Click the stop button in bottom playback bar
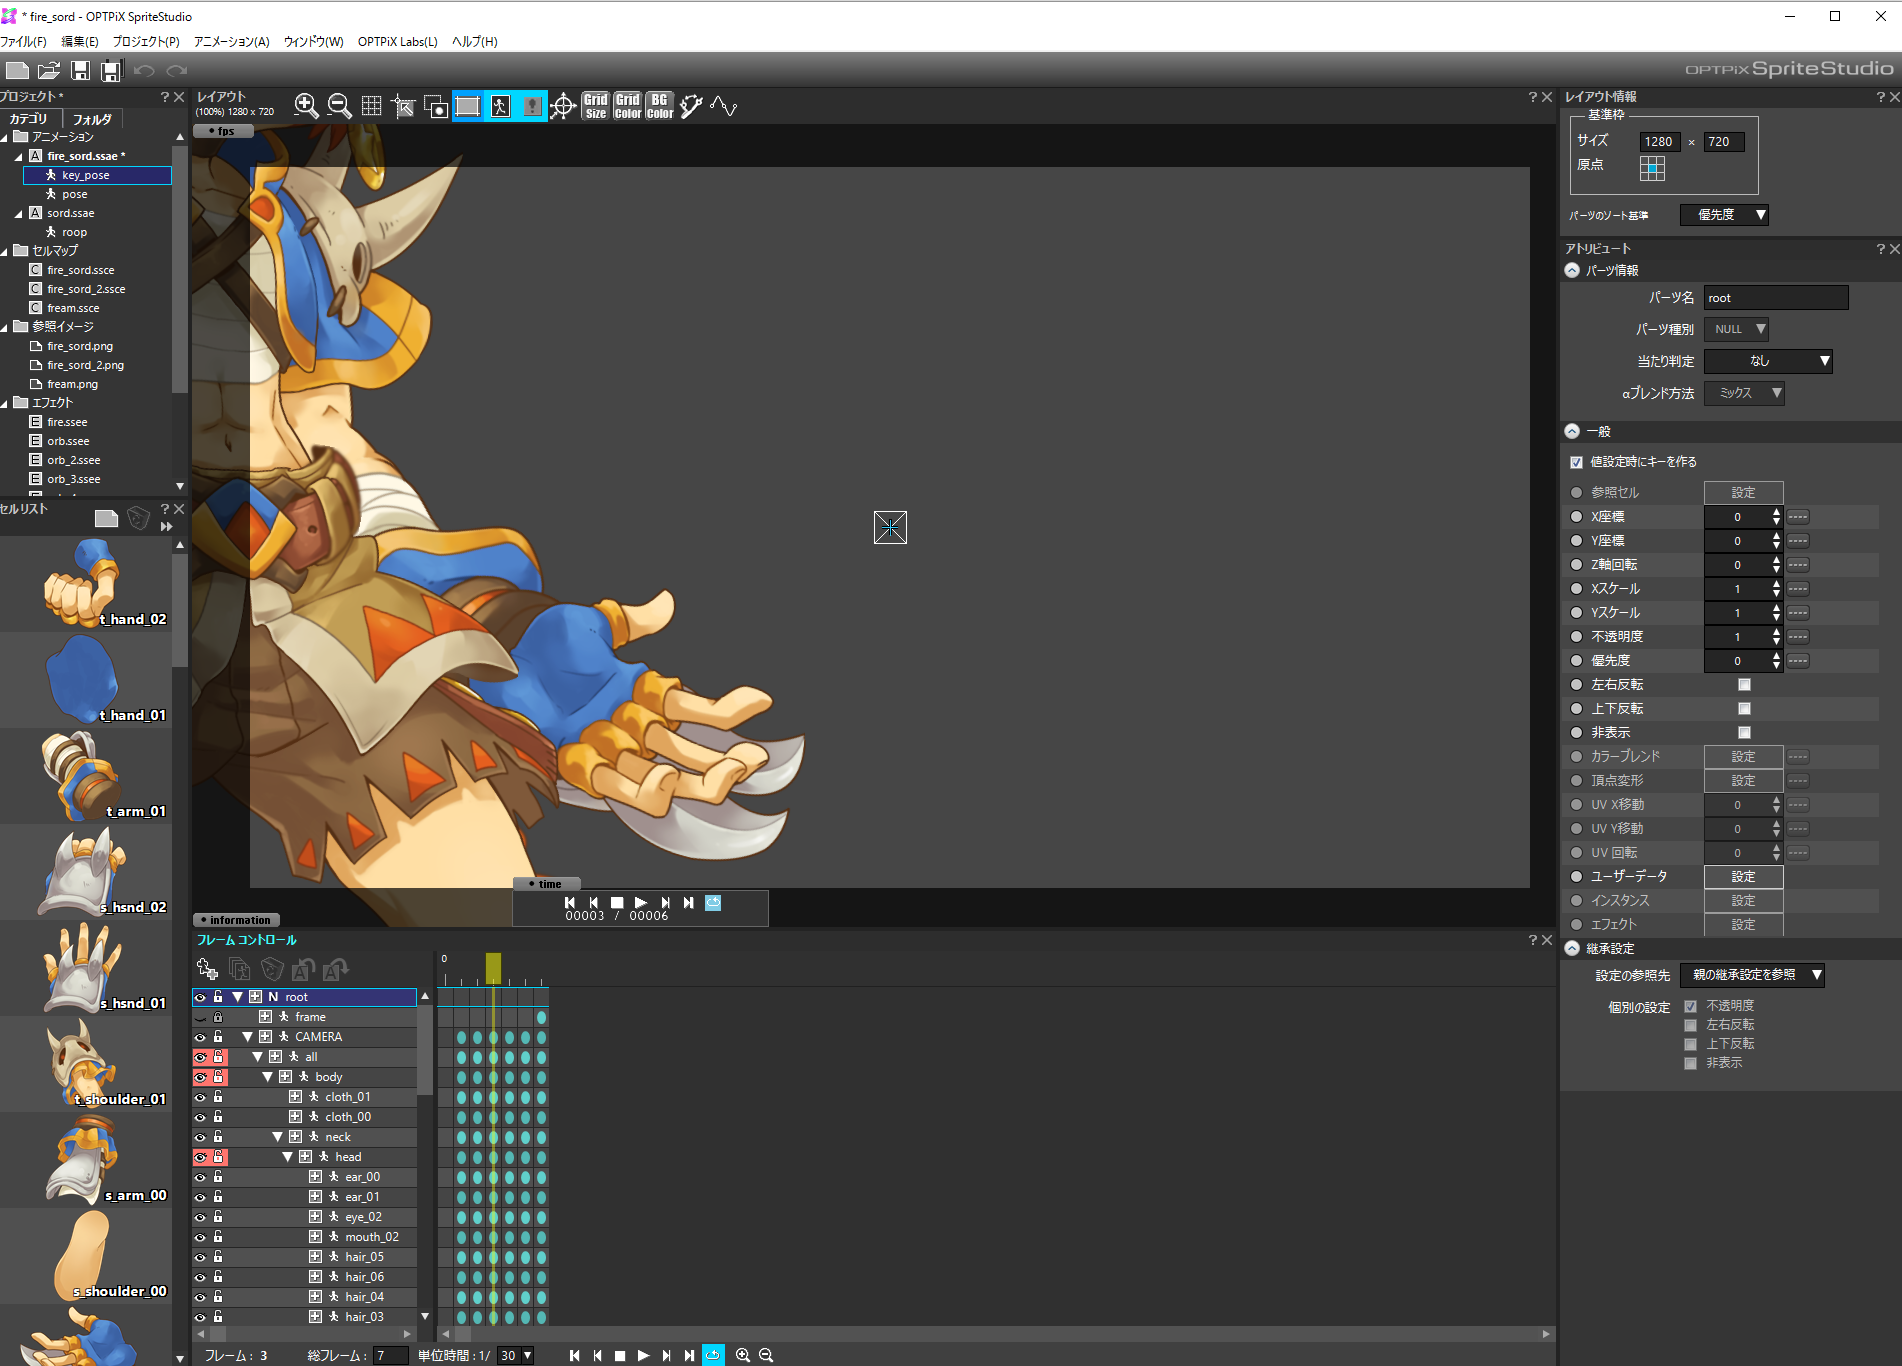 coord(620,1355)
